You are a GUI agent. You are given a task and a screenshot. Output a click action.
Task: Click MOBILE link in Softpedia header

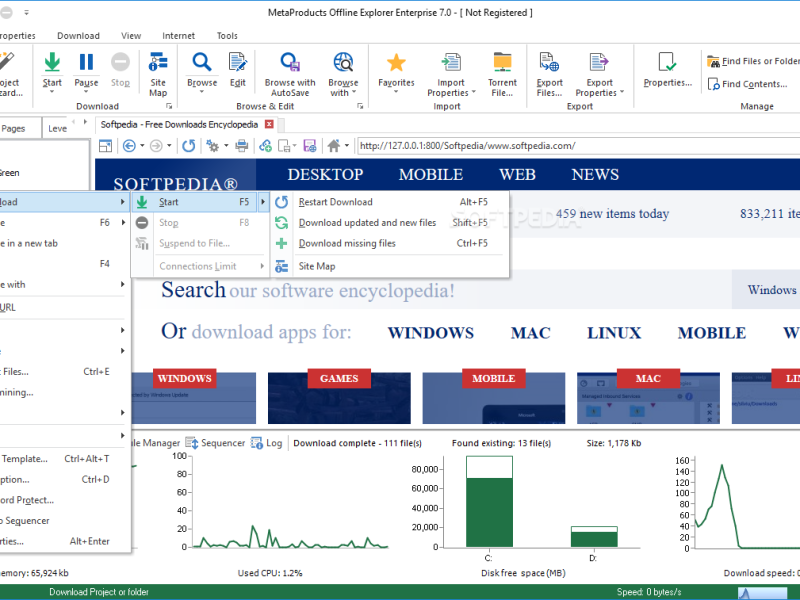pos(431,174)
